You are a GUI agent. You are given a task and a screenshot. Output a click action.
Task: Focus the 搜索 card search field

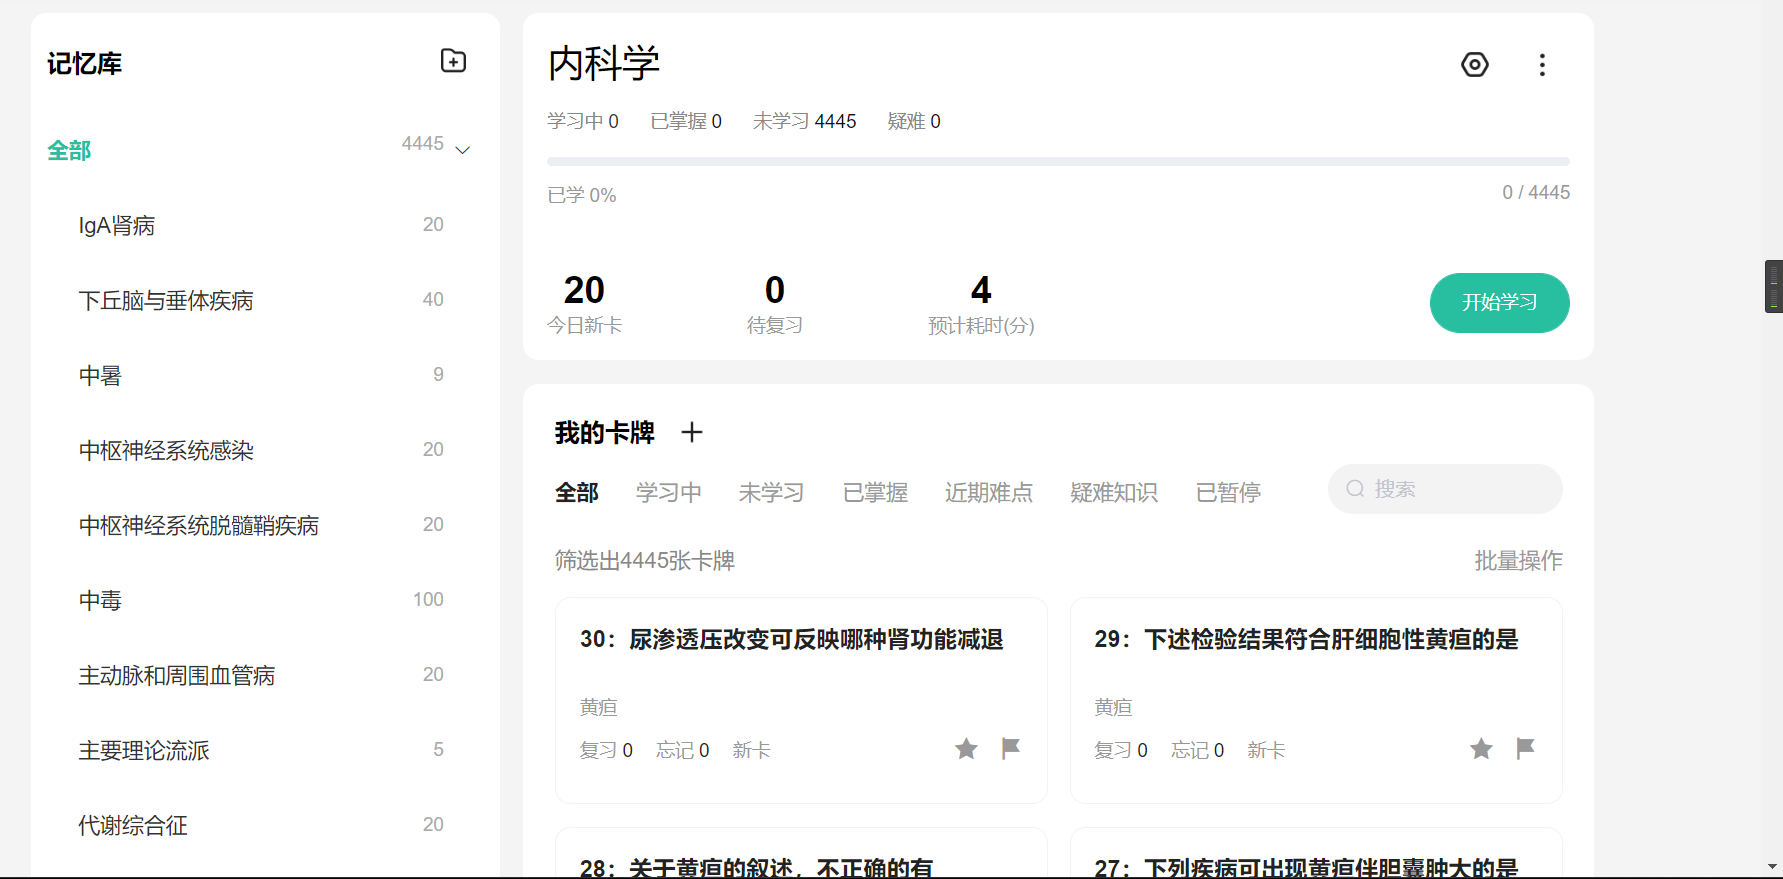(1445, 489)
